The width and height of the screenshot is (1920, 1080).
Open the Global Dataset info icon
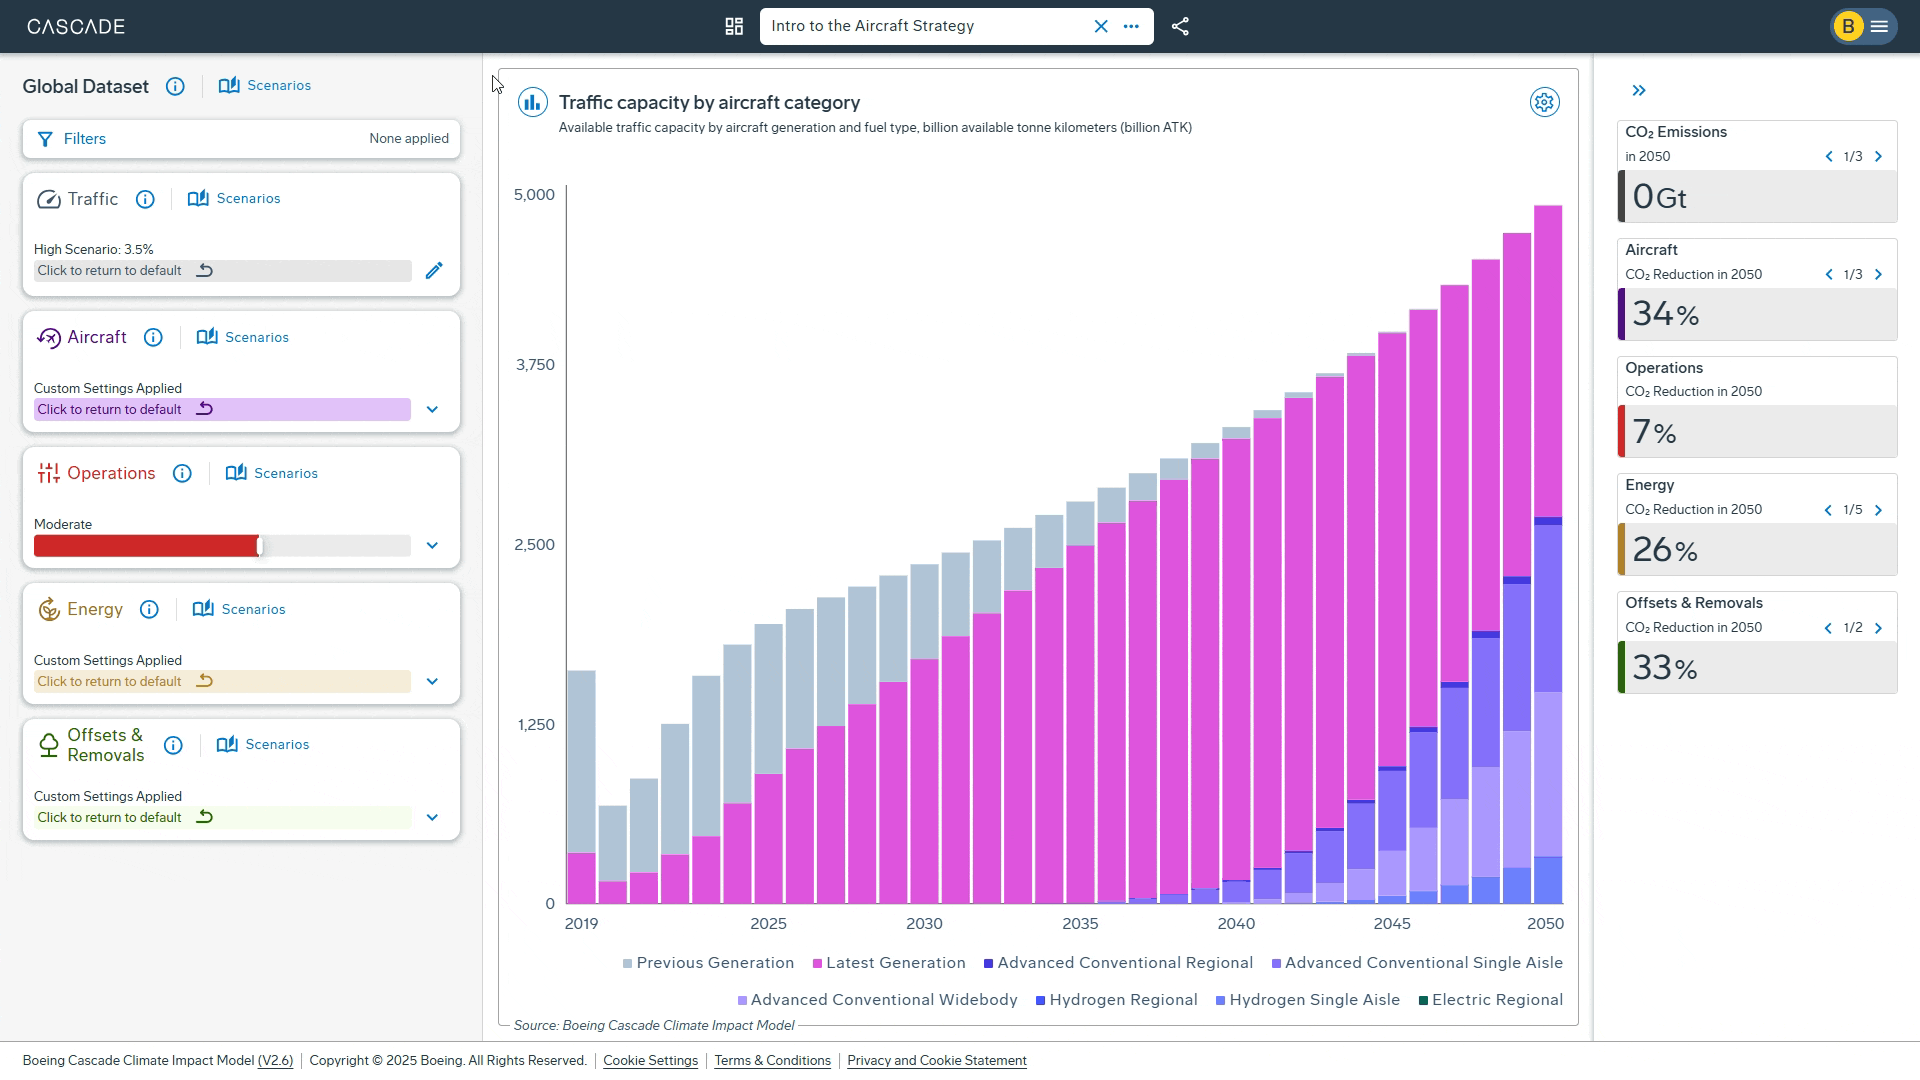coord(175,87)
